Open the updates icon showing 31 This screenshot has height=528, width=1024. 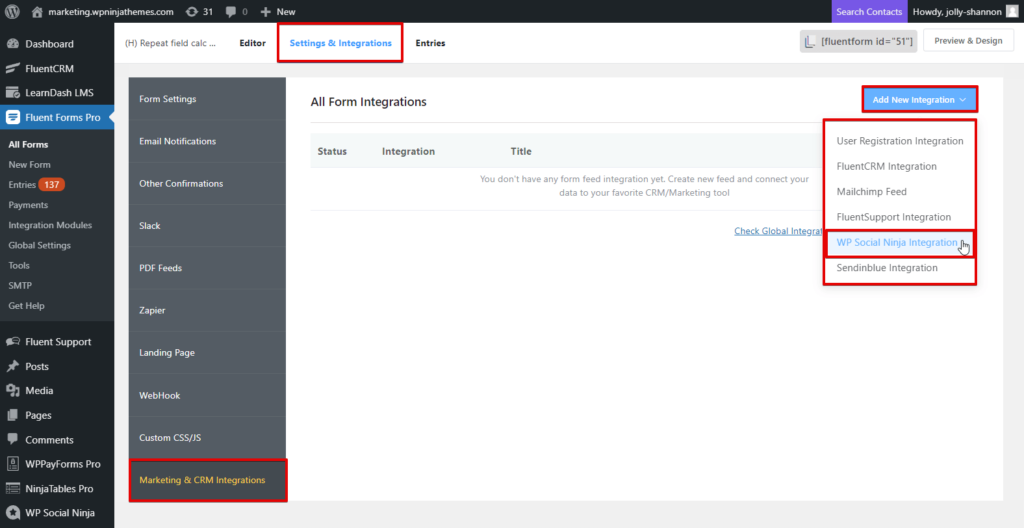(x=191, y=11)
